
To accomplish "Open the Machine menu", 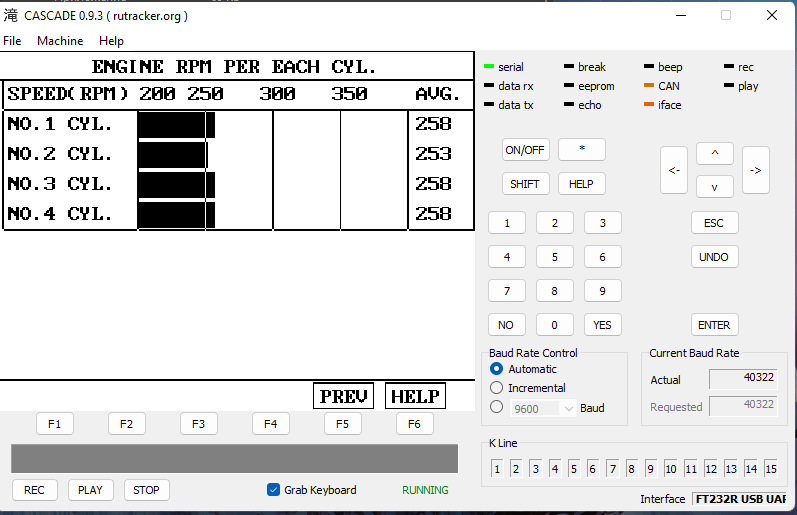I will coord(60,41).
